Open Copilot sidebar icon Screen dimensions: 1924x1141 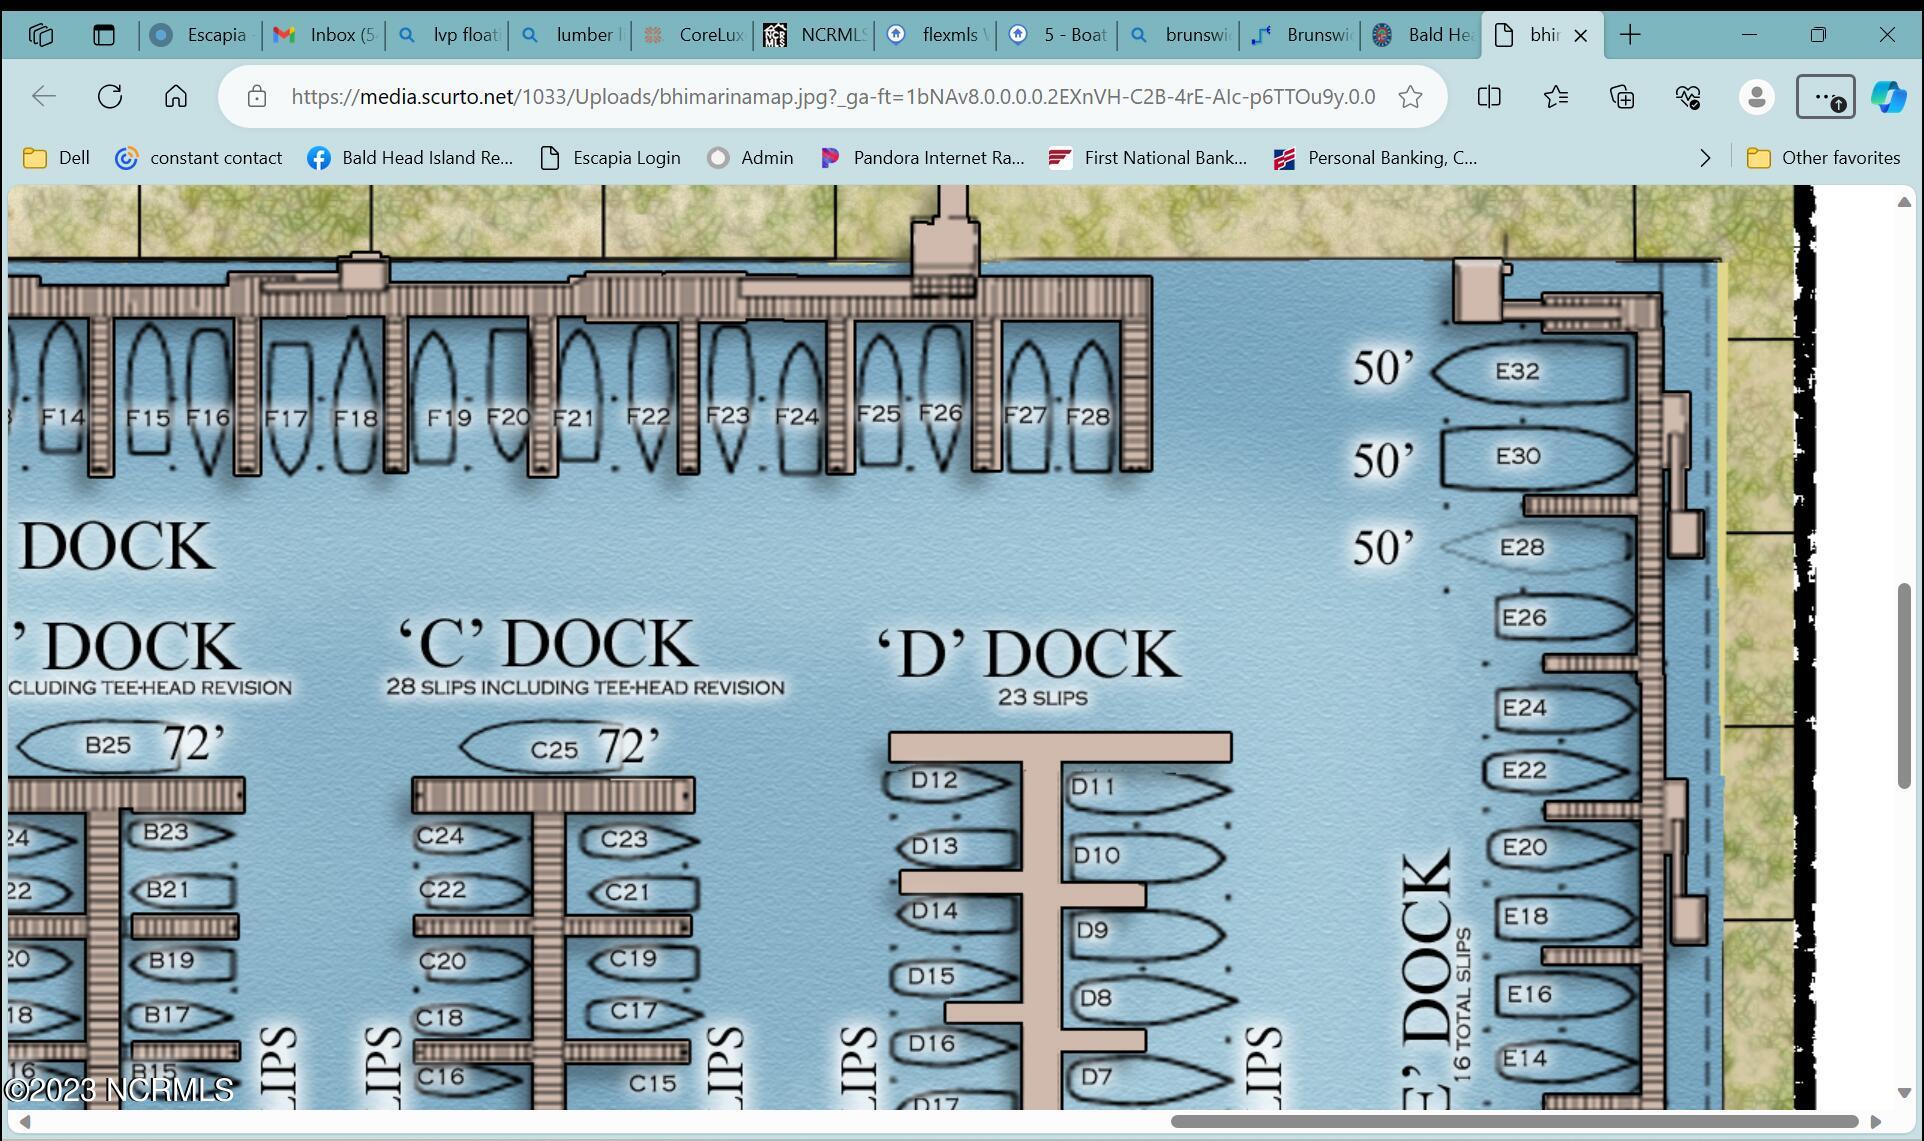coord(1888,96)
